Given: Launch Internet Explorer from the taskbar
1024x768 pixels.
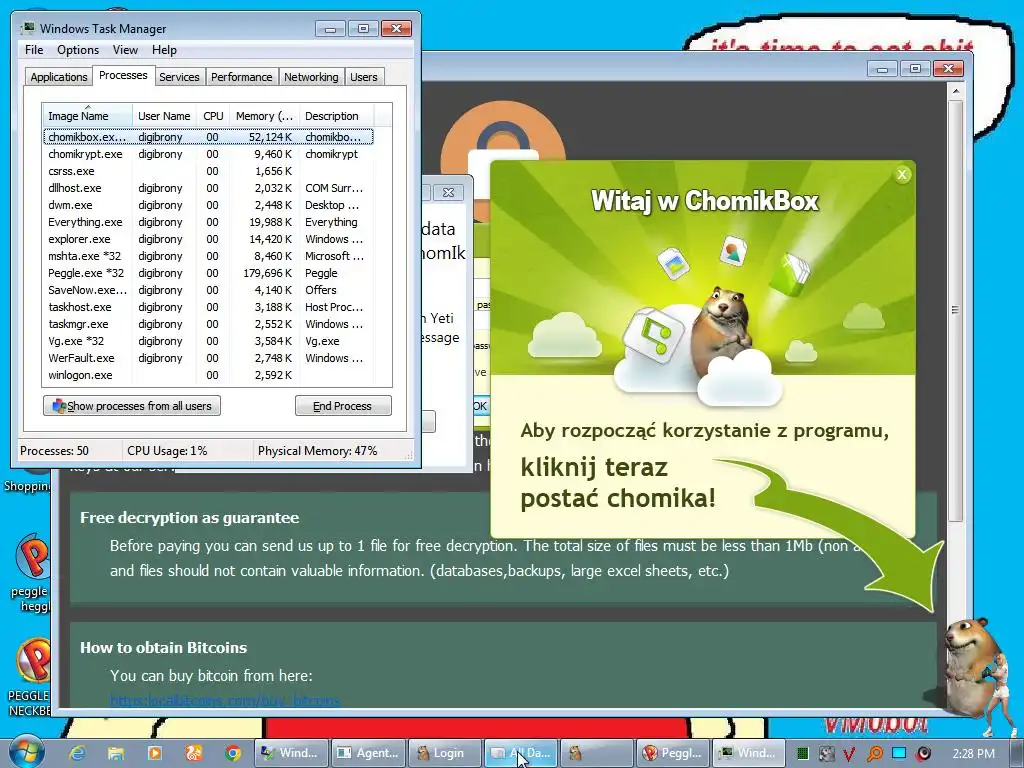Looking at the screenshot, I should [x=77, y=753].
